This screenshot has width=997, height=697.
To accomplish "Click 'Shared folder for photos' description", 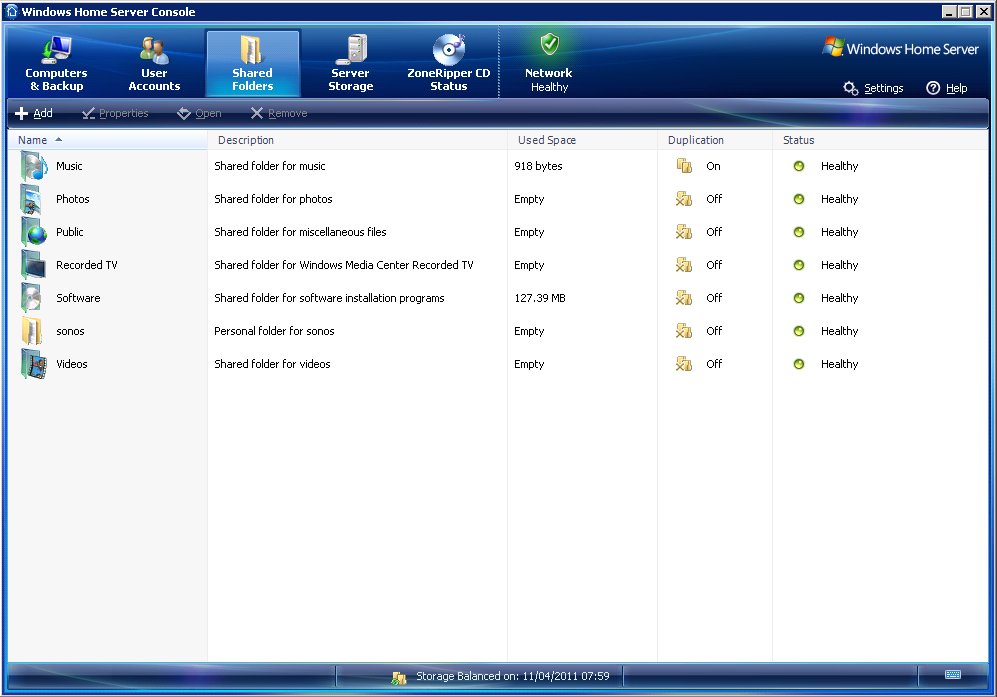I will tap(273, 199).
